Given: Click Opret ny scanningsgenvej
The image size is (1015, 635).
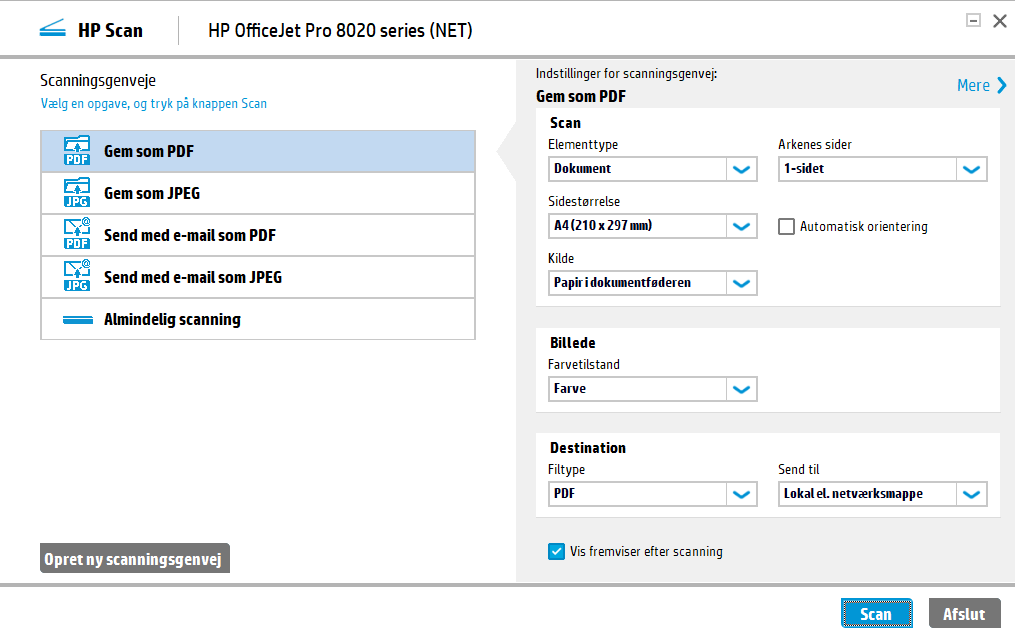Looking at the screenshot, I should pyautogui.click(x=134, y=558).
